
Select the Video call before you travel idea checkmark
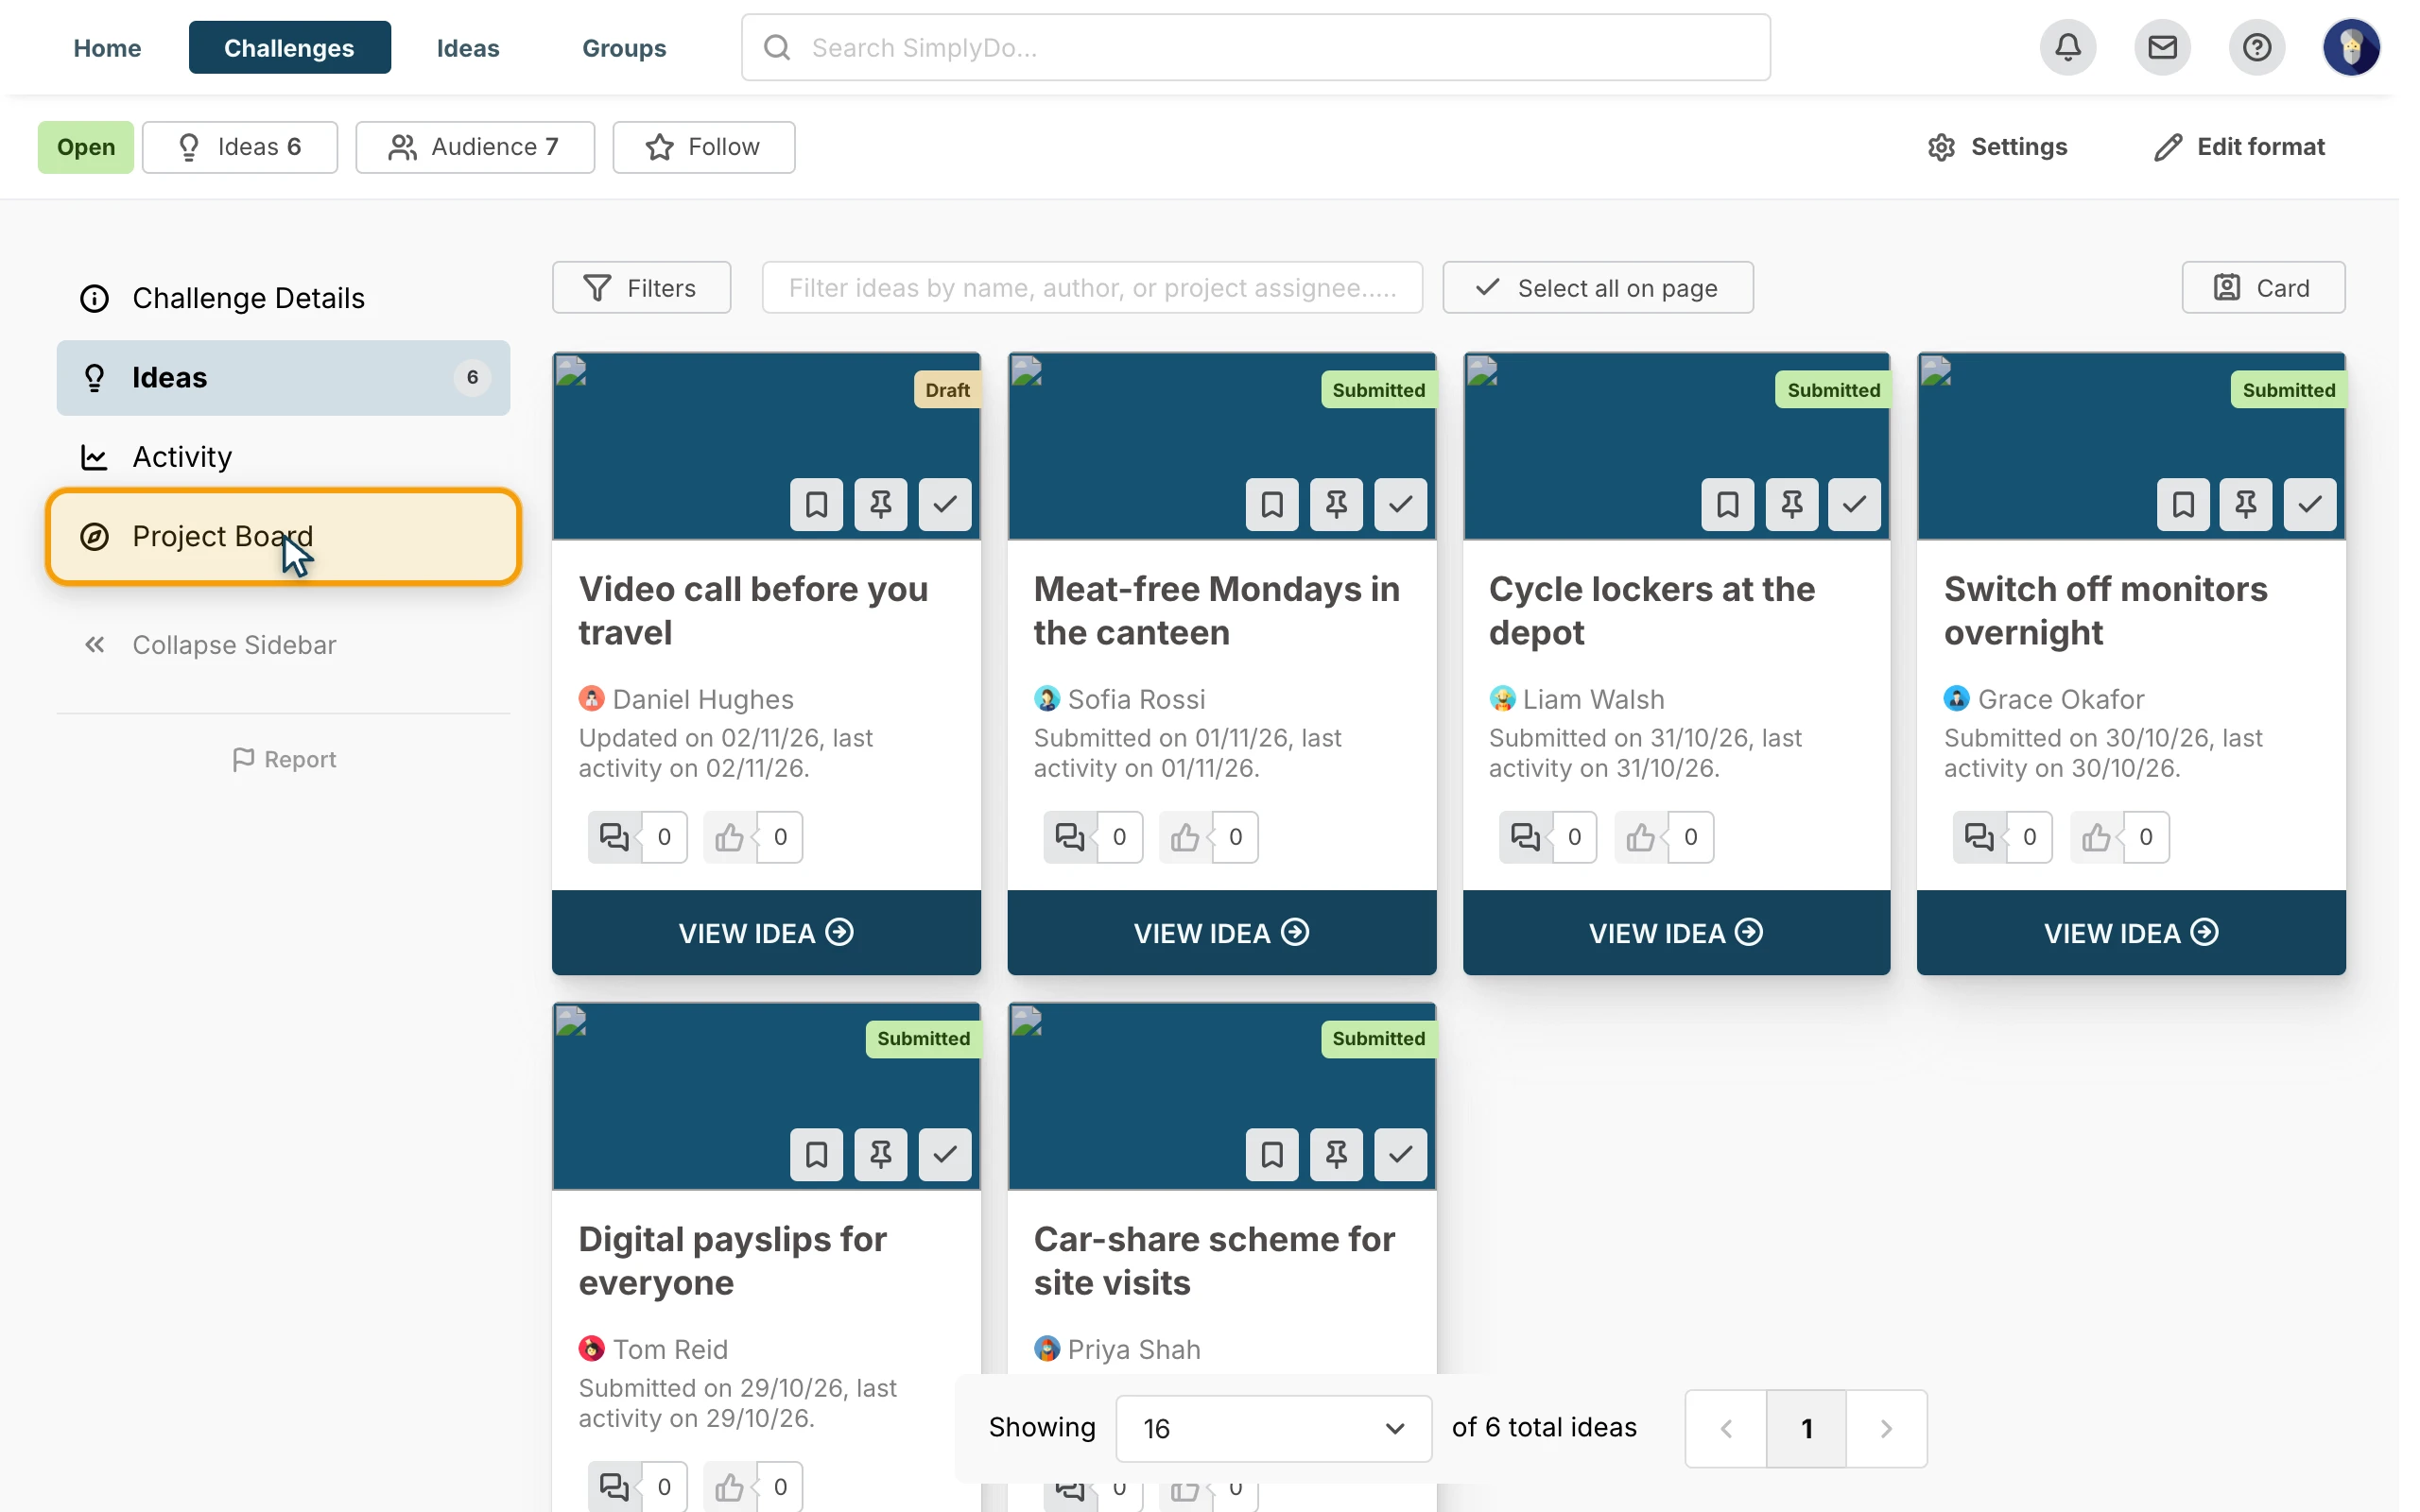[944, 504]
